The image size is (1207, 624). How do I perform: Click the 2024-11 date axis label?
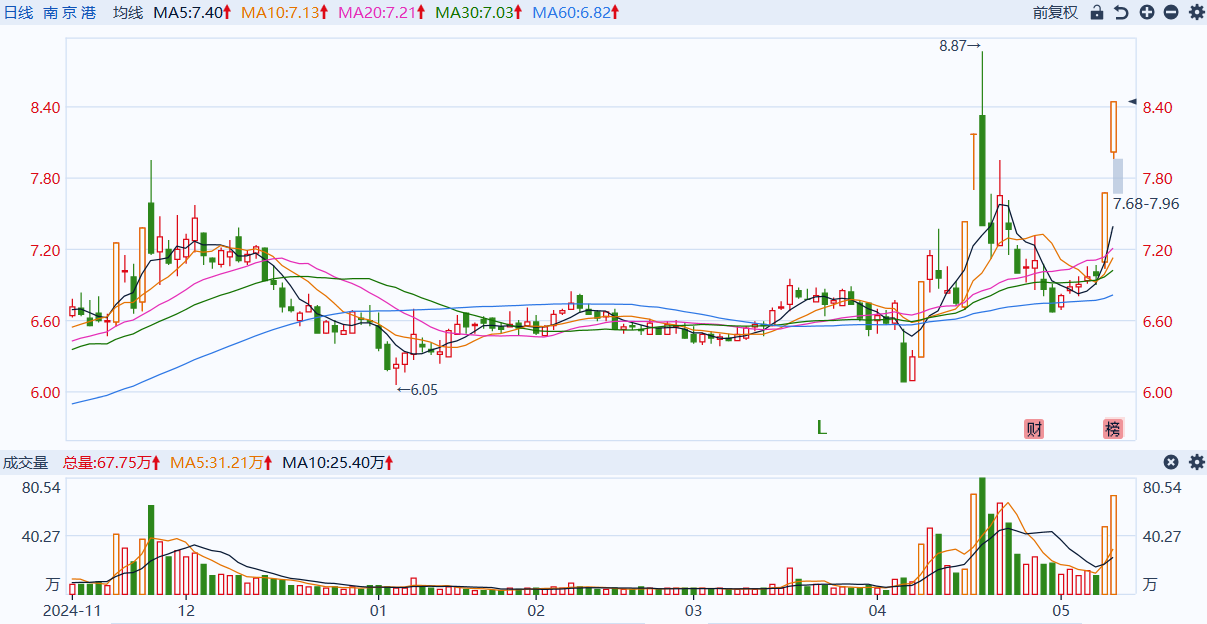pyautogui.click(x=73, y=609)
